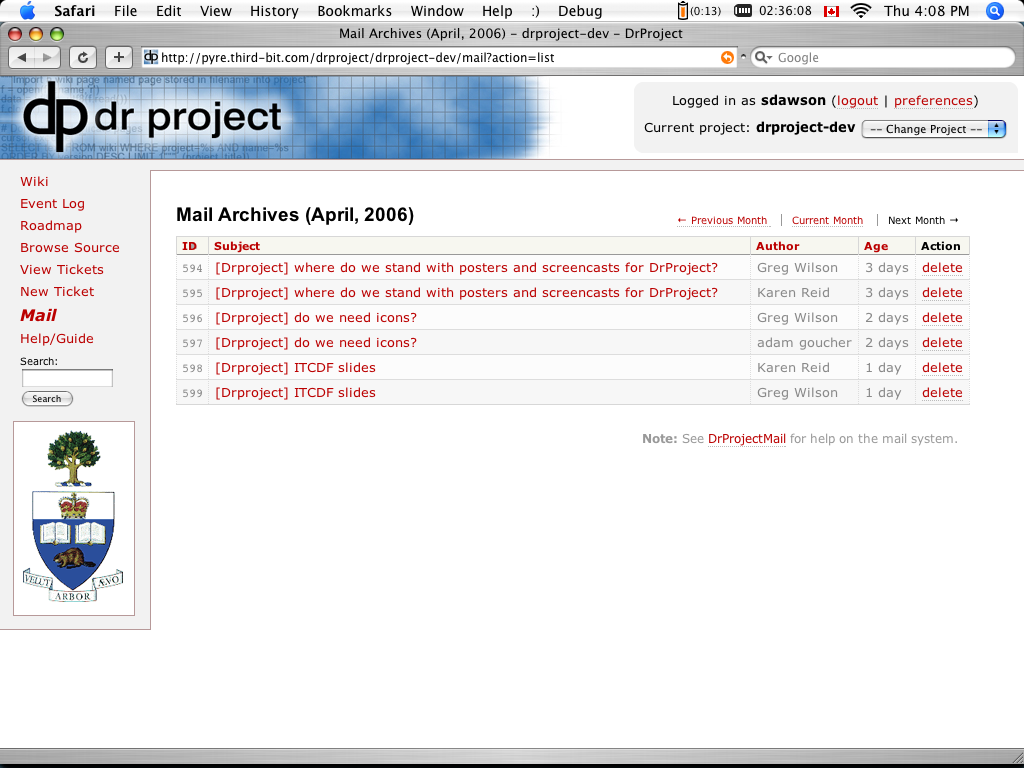The image size is (1024, 768).
Task: Open the History menu
Action: click(273, 11)
